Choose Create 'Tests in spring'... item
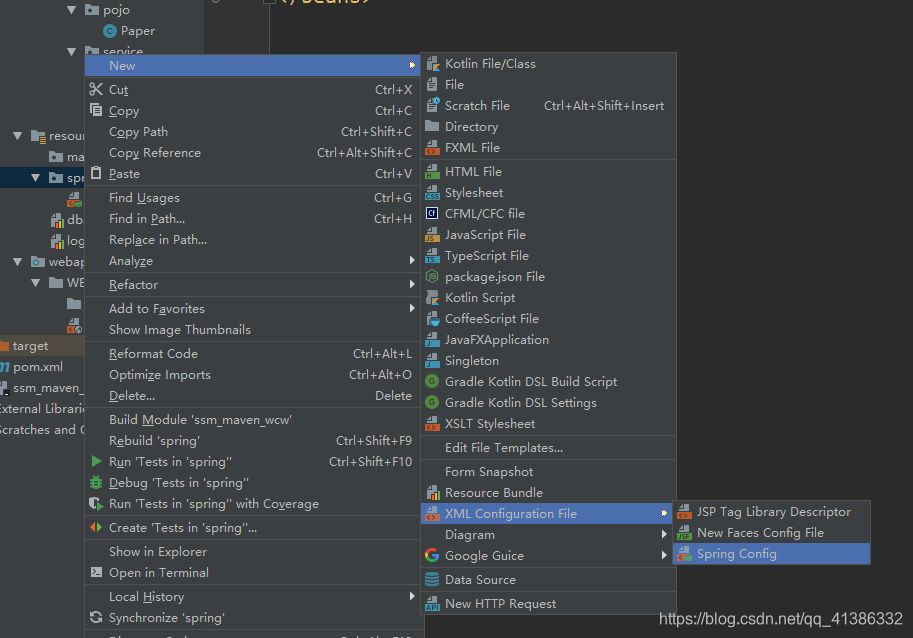Image resolution: width=913 pixels, height=638 pixels. coord(252,527)
